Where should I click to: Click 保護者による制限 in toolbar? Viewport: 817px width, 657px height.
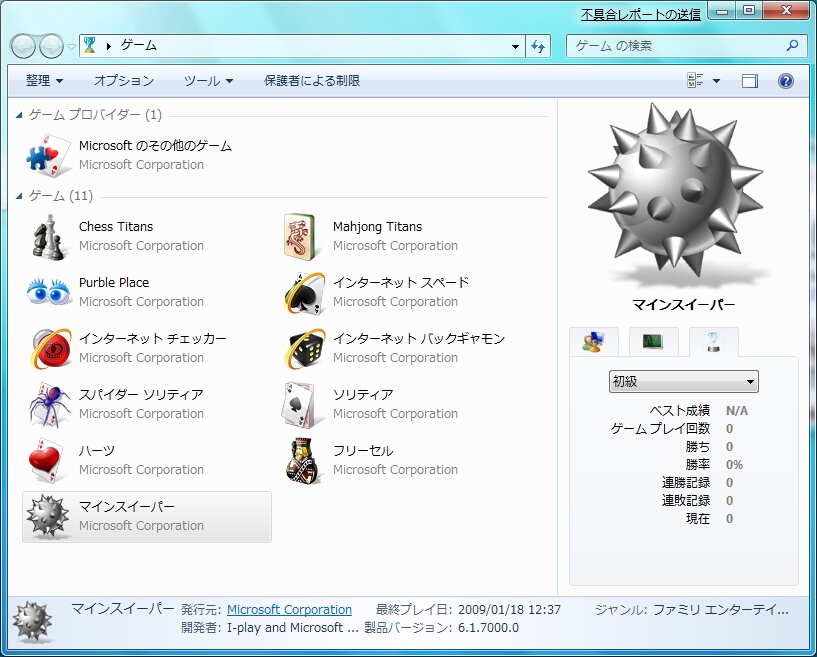click(x=312, y=81)
